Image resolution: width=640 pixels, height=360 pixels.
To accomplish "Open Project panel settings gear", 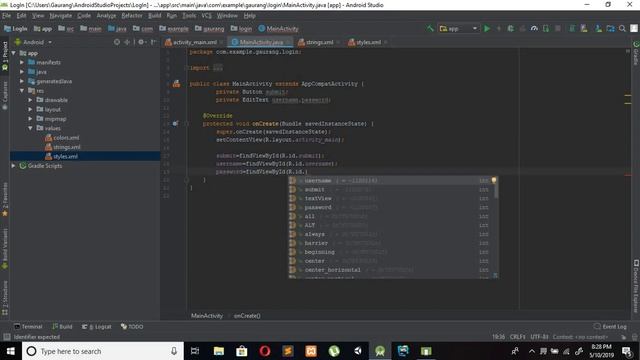I will [x=141, y=42].
